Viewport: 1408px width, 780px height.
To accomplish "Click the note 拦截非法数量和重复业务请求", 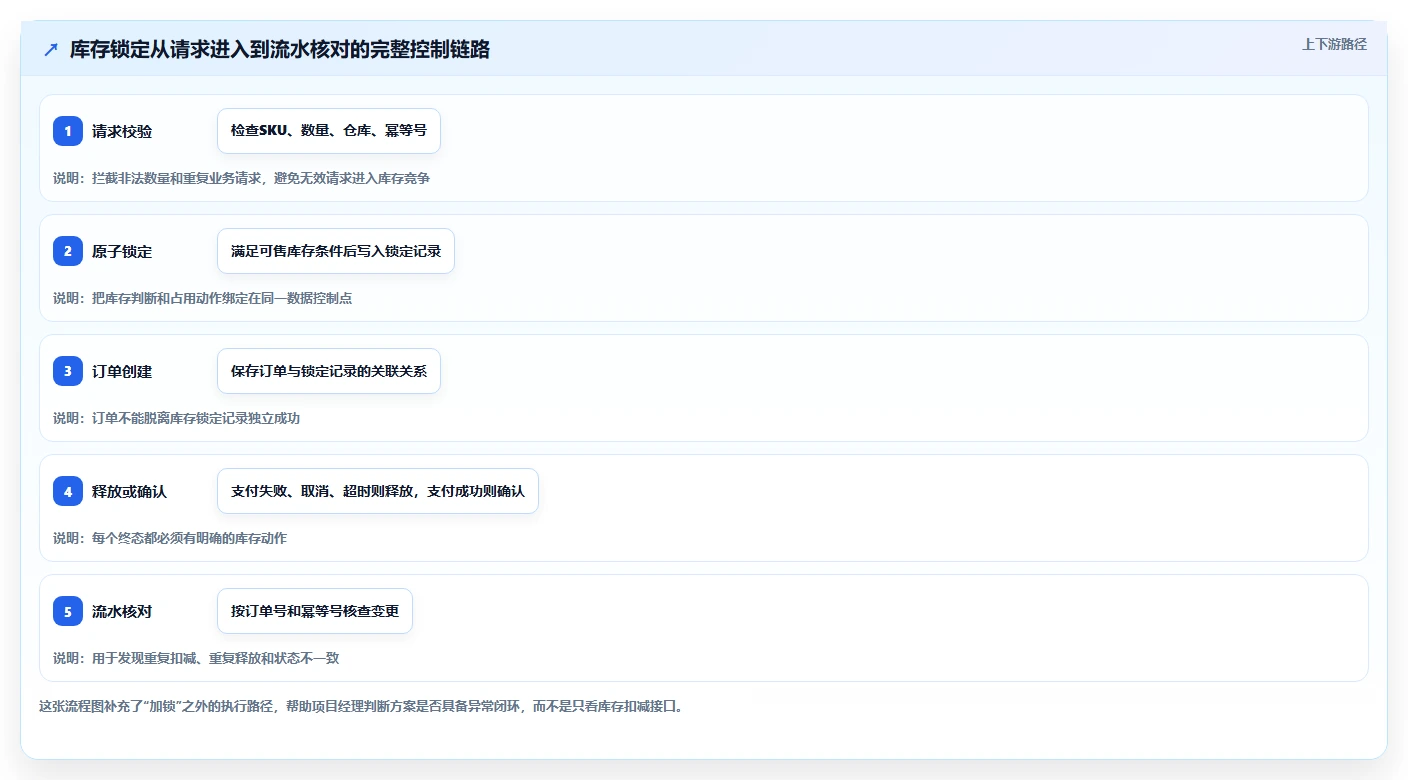I will pos(242,178).
